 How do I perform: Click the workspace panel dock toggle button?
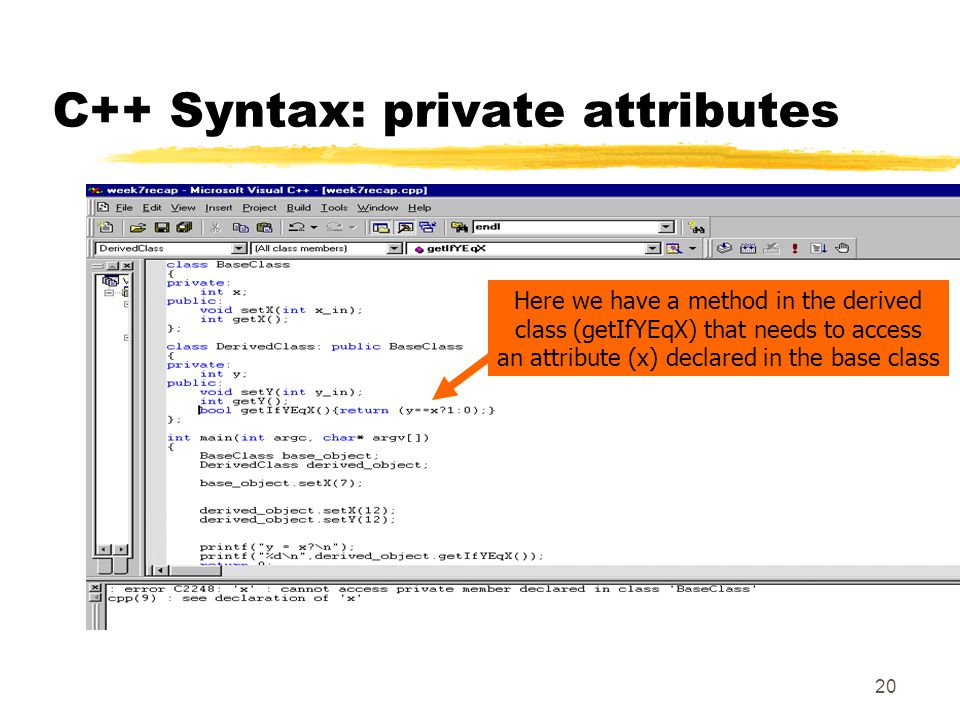(113, 266)
